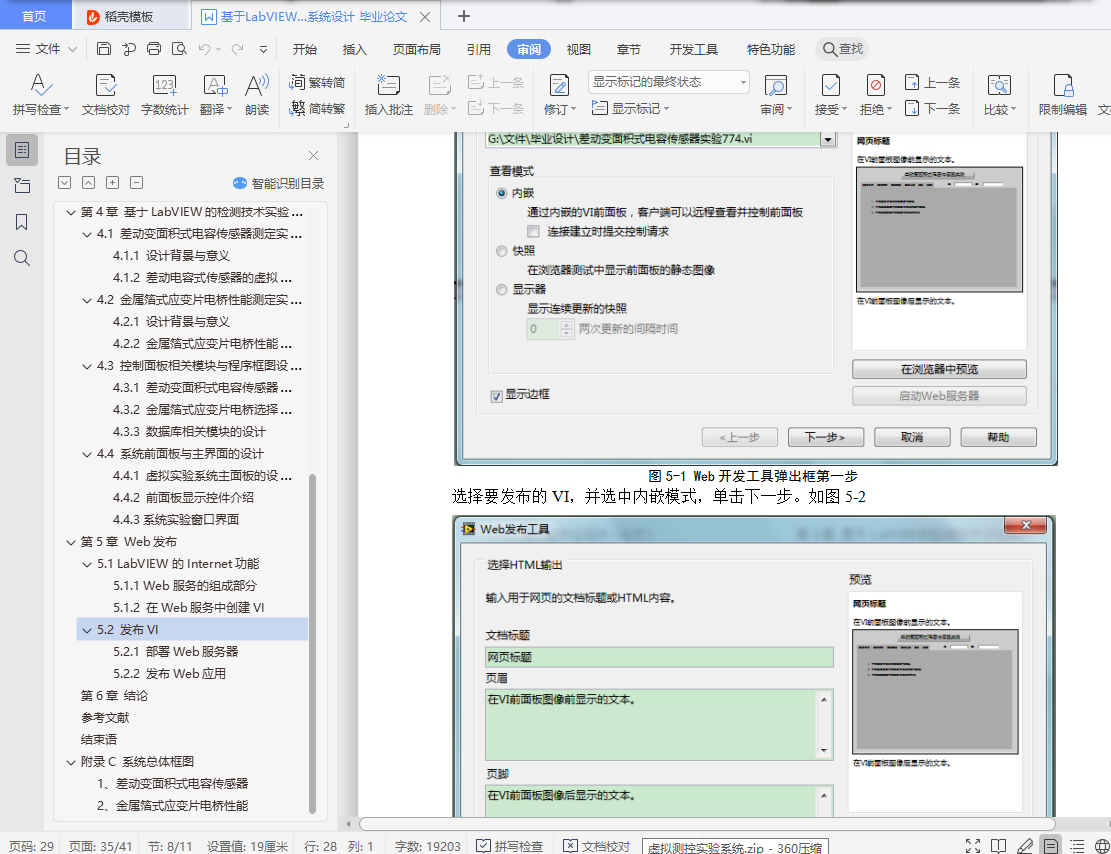Go to previous change with 上一条
Screen dimensions: 1111x854
coord(932,82)
